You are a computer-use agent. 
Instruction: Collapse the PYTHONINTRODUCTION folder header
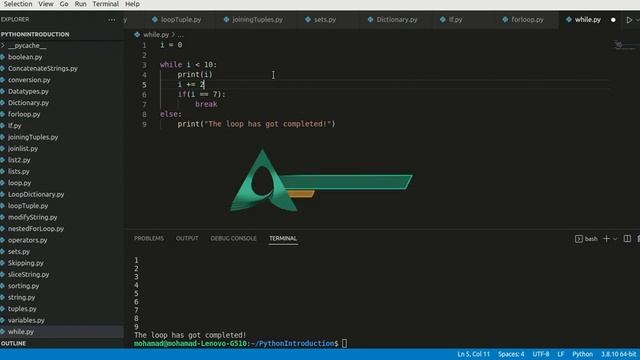tap(35, 34)
